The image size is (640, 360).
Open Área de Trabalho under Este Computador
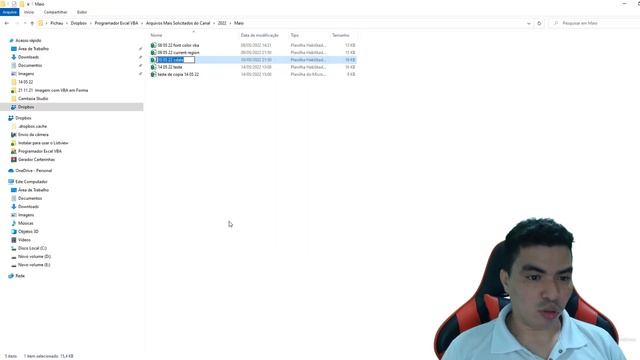[x=33, y=190]
